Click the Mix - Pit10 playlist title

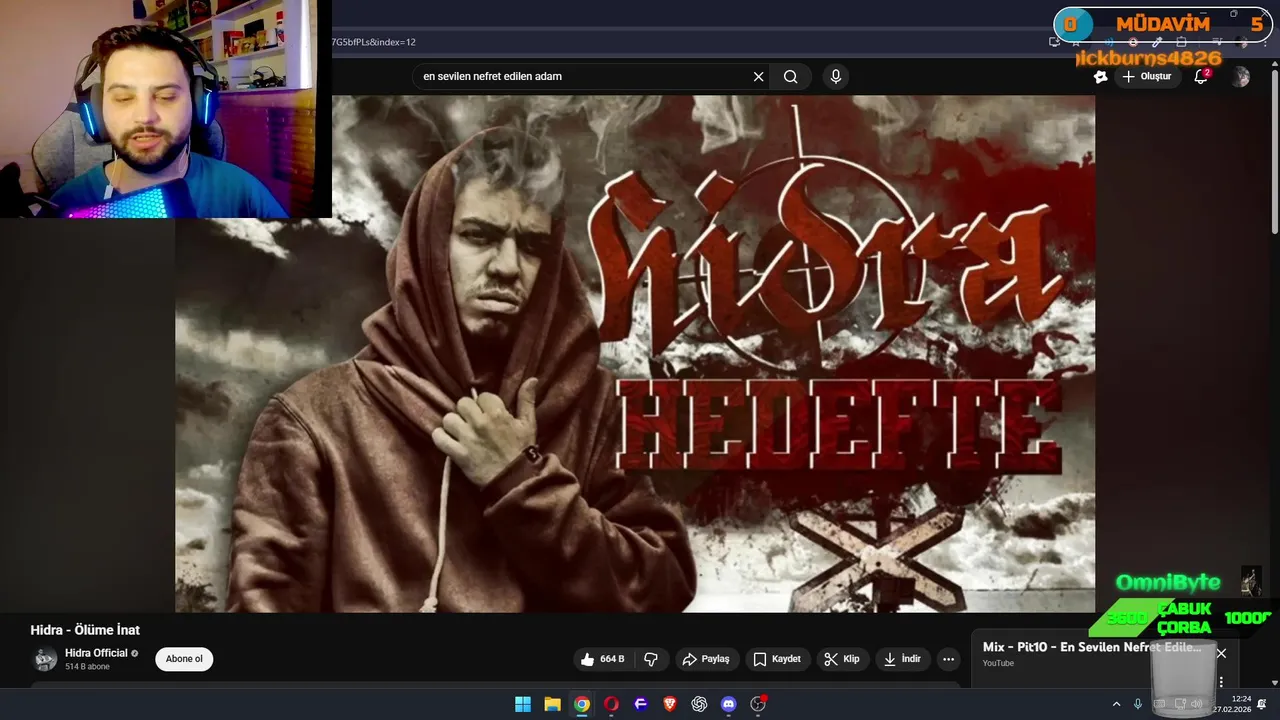(1091, 647)
